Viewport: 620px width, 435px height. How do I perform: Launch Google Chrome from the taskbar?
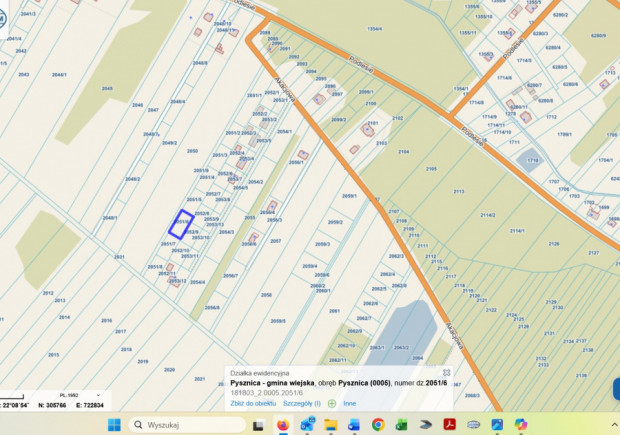point(378,424)
